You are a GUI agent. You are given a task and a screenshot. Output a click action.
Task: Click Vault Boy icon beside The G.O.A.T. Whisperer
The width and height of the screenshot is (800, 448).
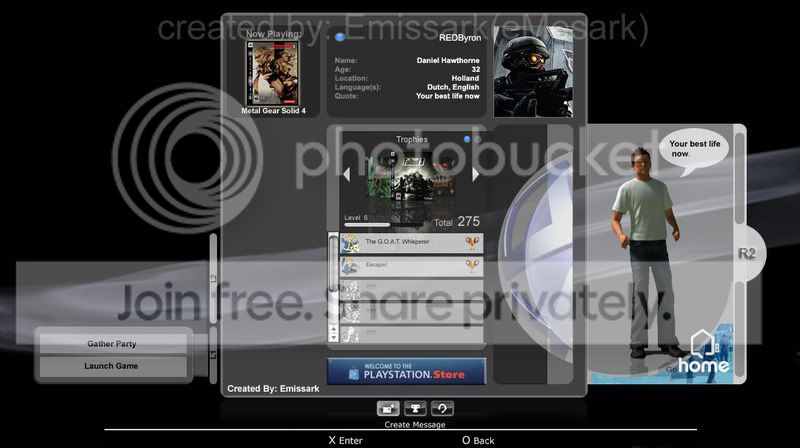[351, 243]
